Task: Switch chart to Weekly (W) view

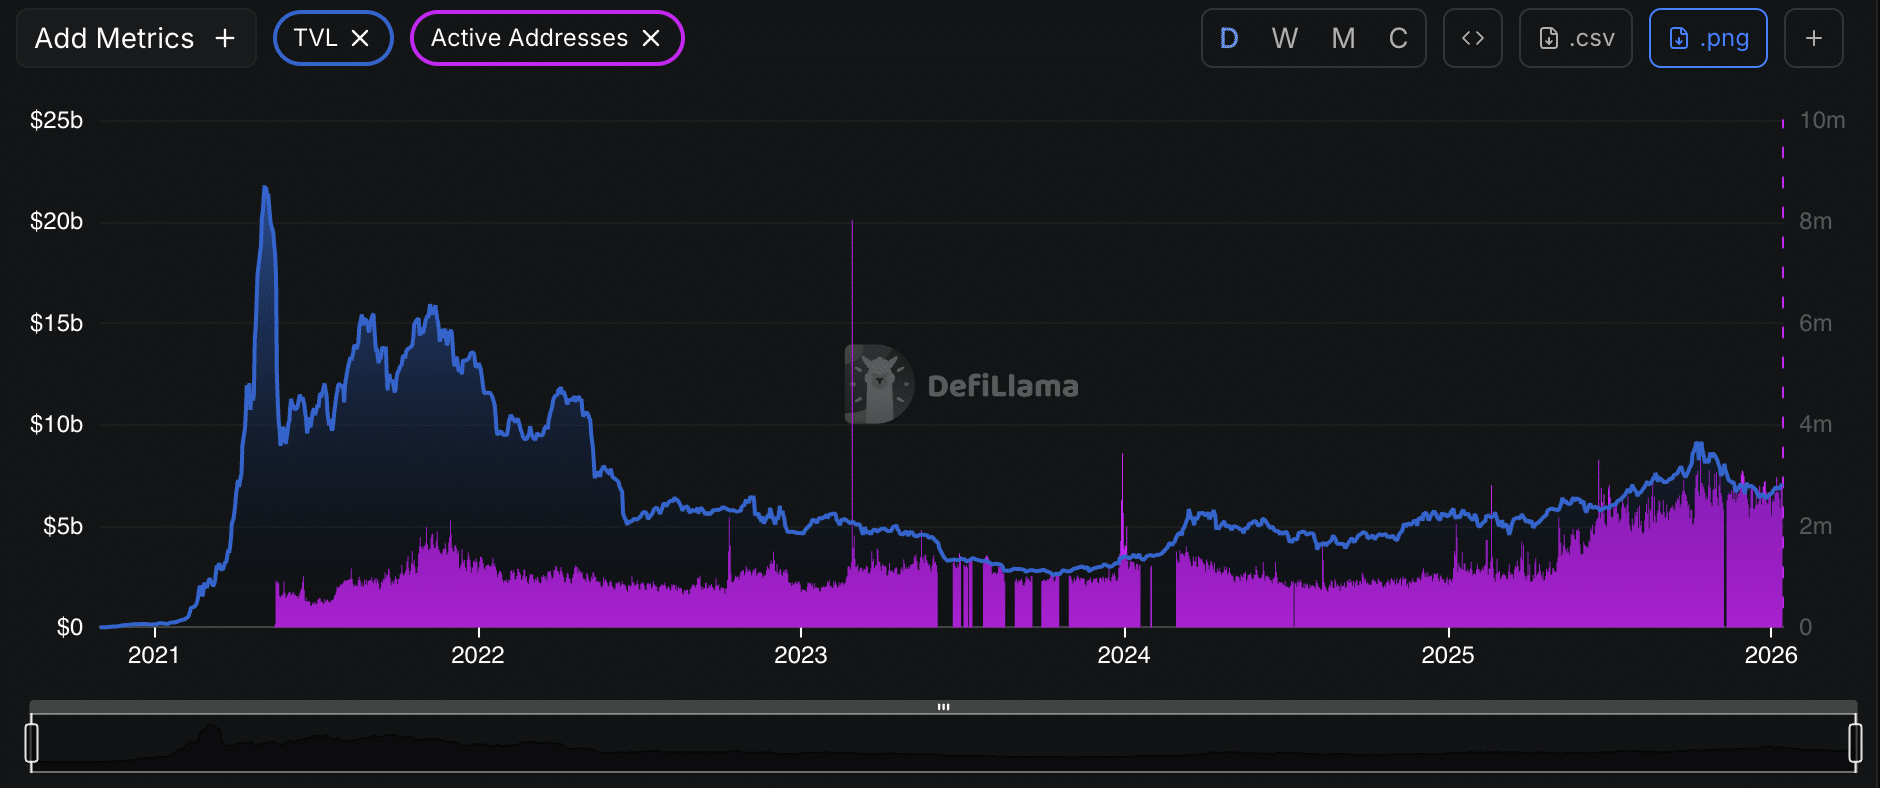Action: (1284, 38)
